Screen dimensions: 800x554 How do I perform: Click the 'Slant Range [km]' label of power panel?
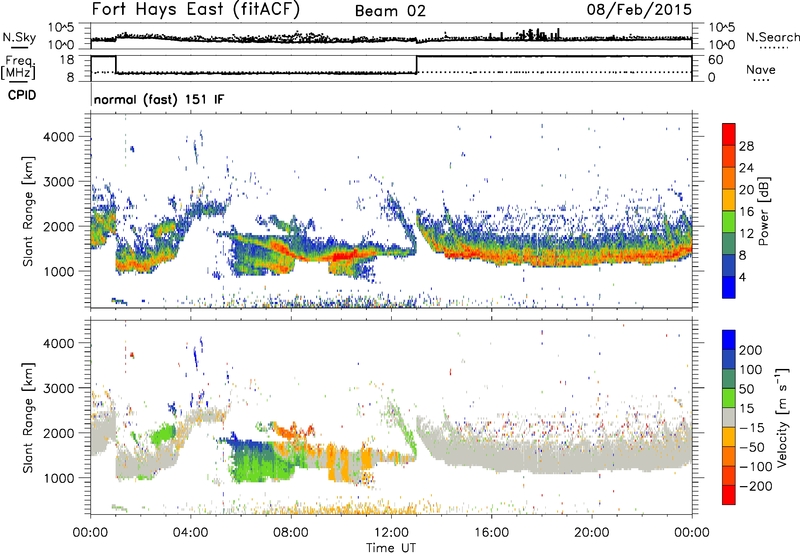point(28,211)
